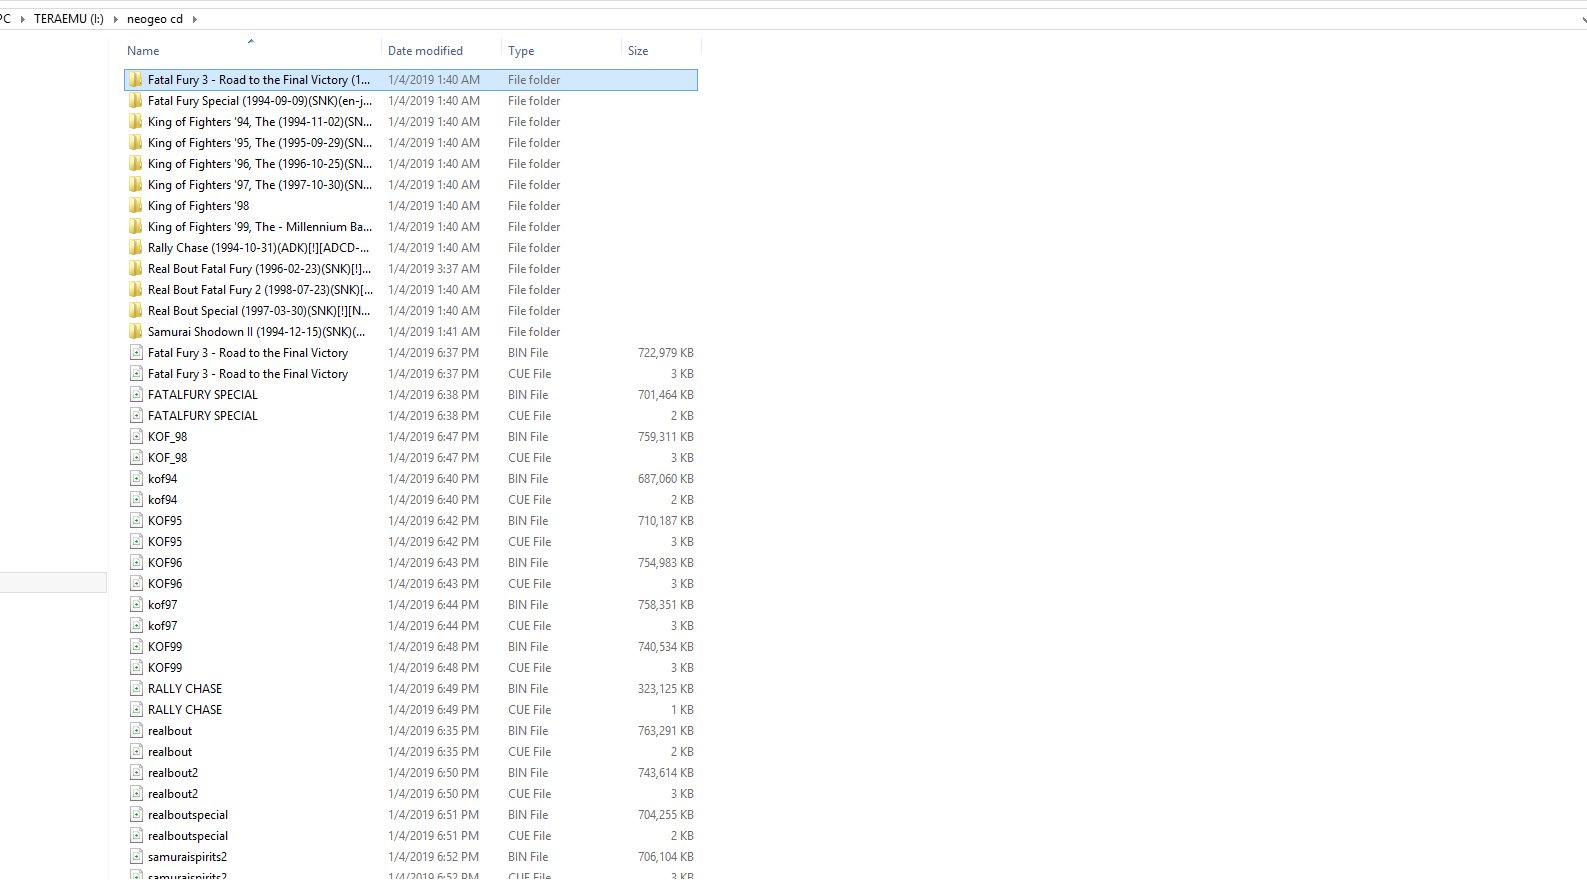Expand the arrow after TERAEMU (I:) in path
The width and height of the screenshot is (1587, 885).
click(116, 19)
